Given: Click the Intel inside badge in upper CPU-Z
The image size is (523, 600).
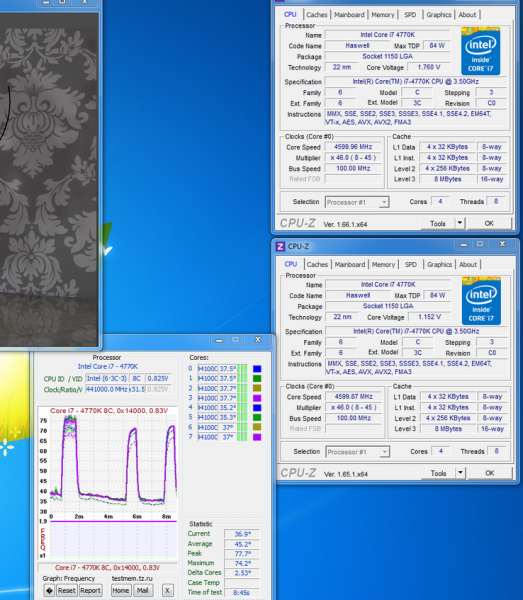Looking at the screenshot, I should (x=480, y=51).
